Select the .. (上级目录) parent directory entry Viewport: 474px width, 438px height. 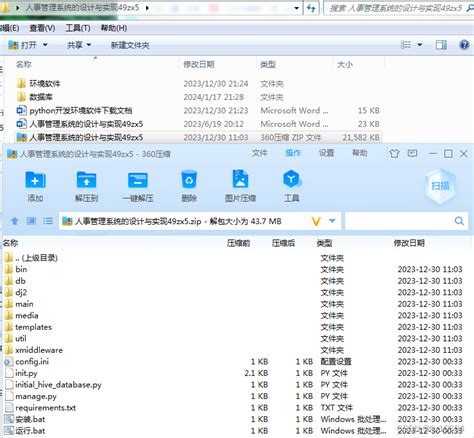coord(36,258)
